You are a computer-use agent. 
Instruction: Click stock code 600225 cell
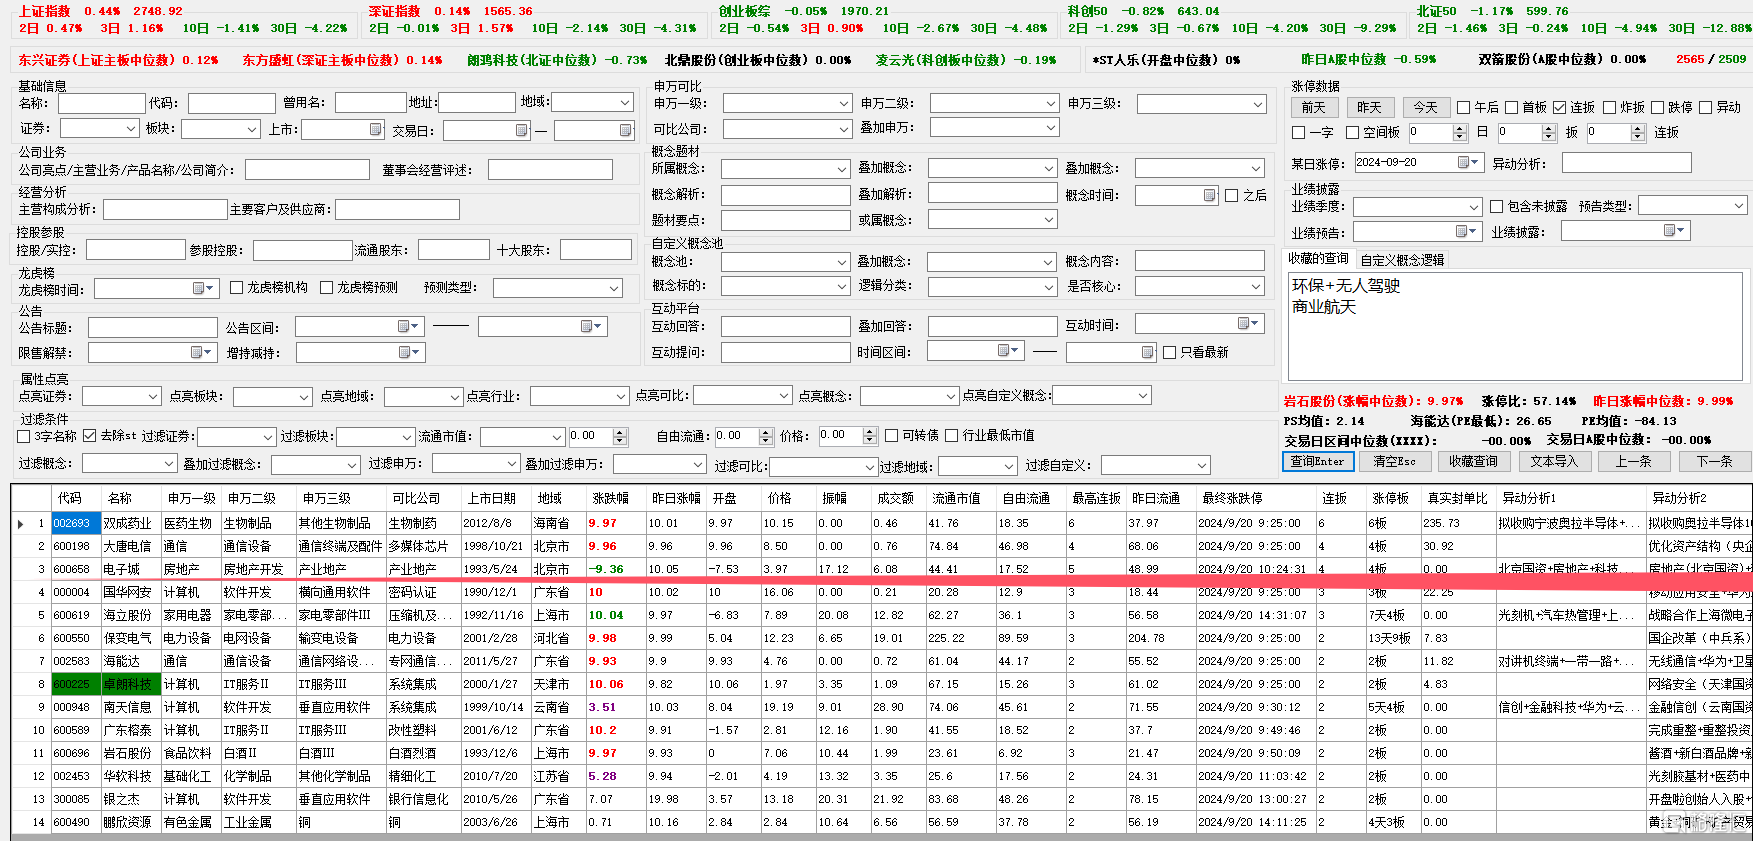[75, 684]
